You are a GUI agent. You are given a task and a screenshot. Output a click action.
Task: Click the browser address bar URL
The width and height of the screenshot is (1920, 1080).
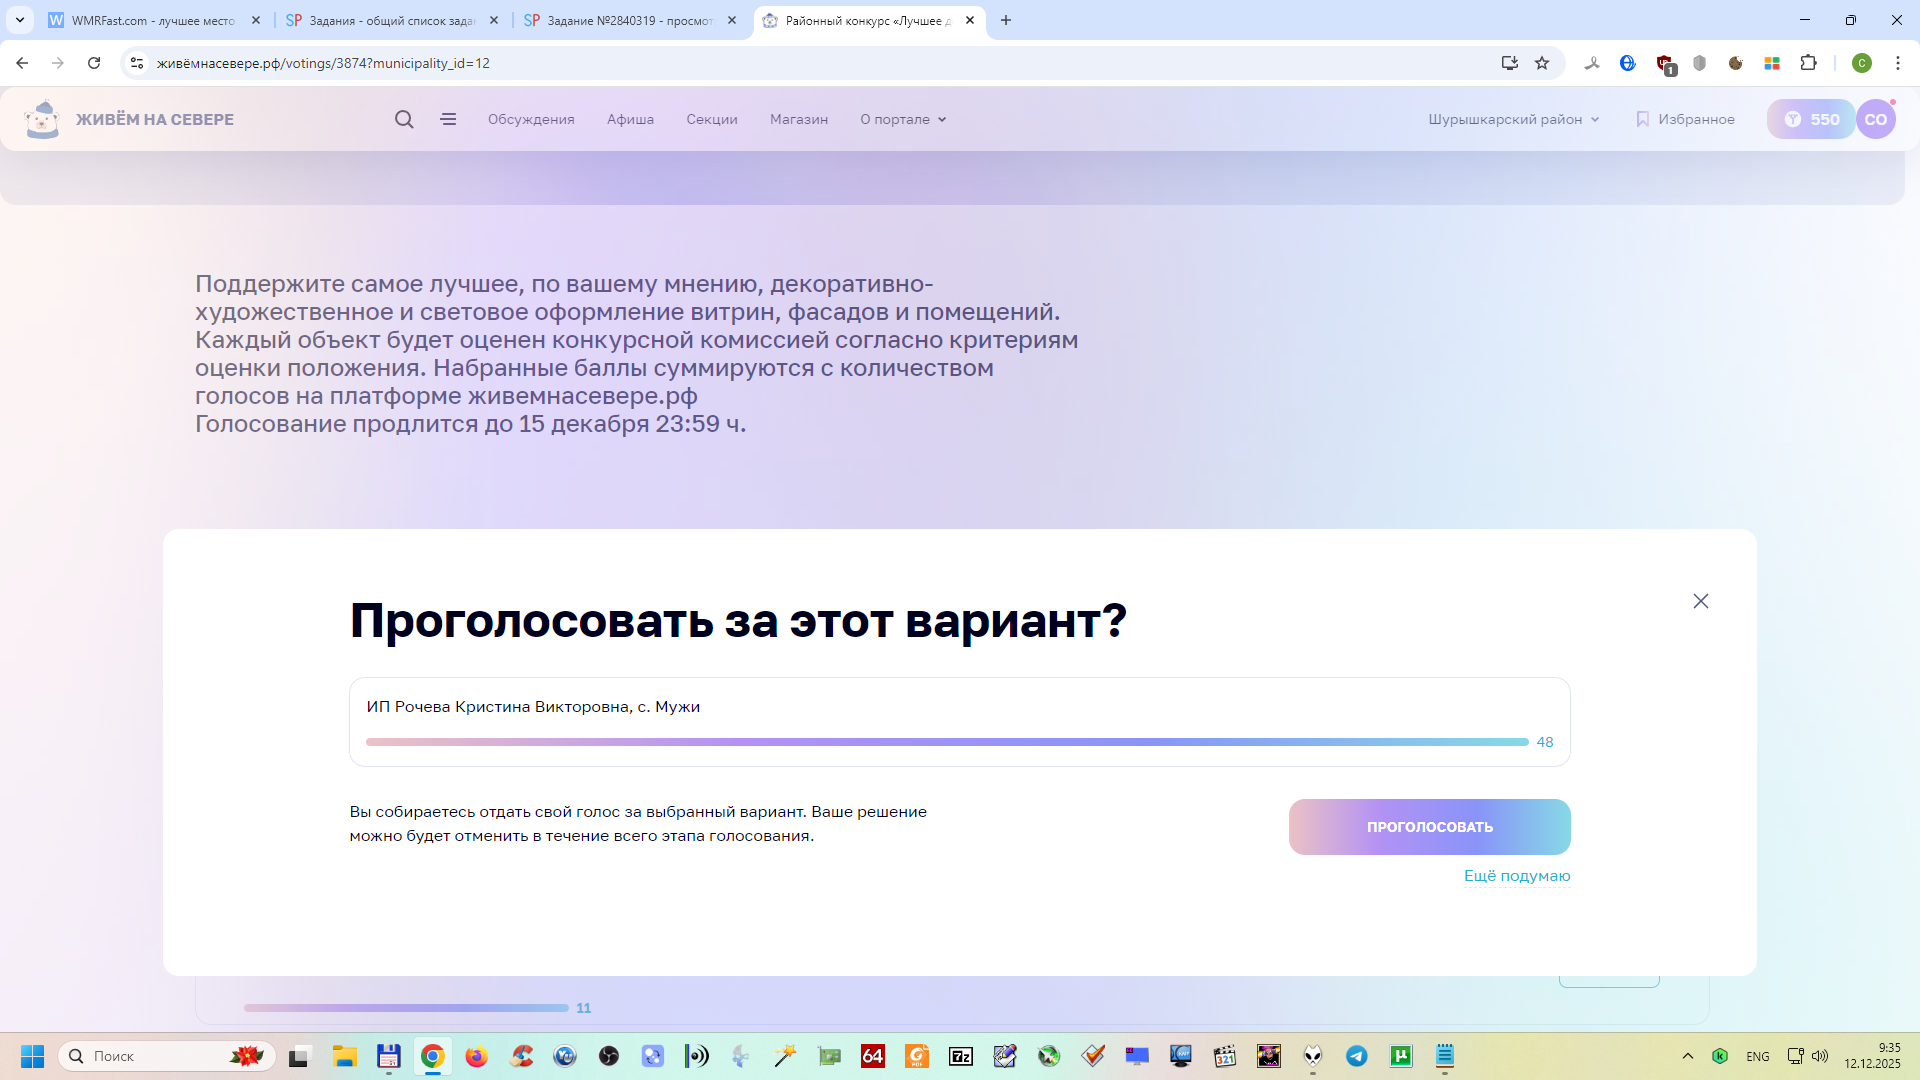pyautogui.click(x=323, y=63)
